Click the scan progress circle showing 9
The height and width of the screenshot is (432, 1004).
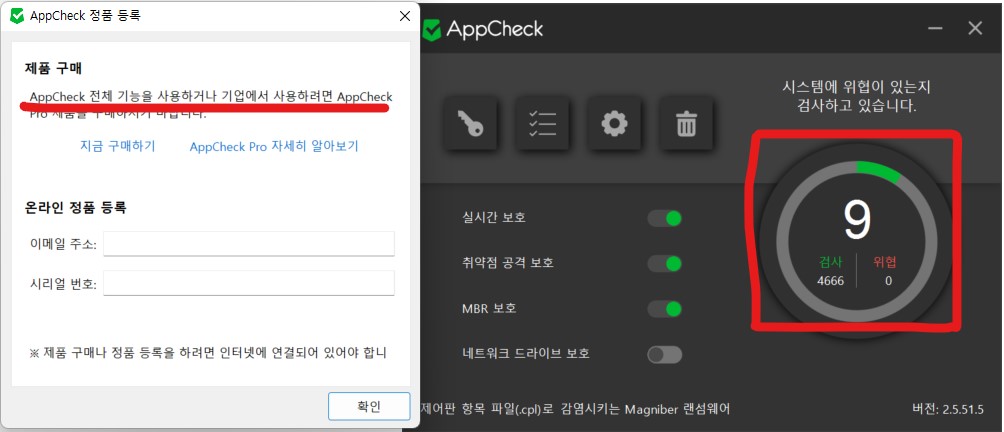point(857,240)
